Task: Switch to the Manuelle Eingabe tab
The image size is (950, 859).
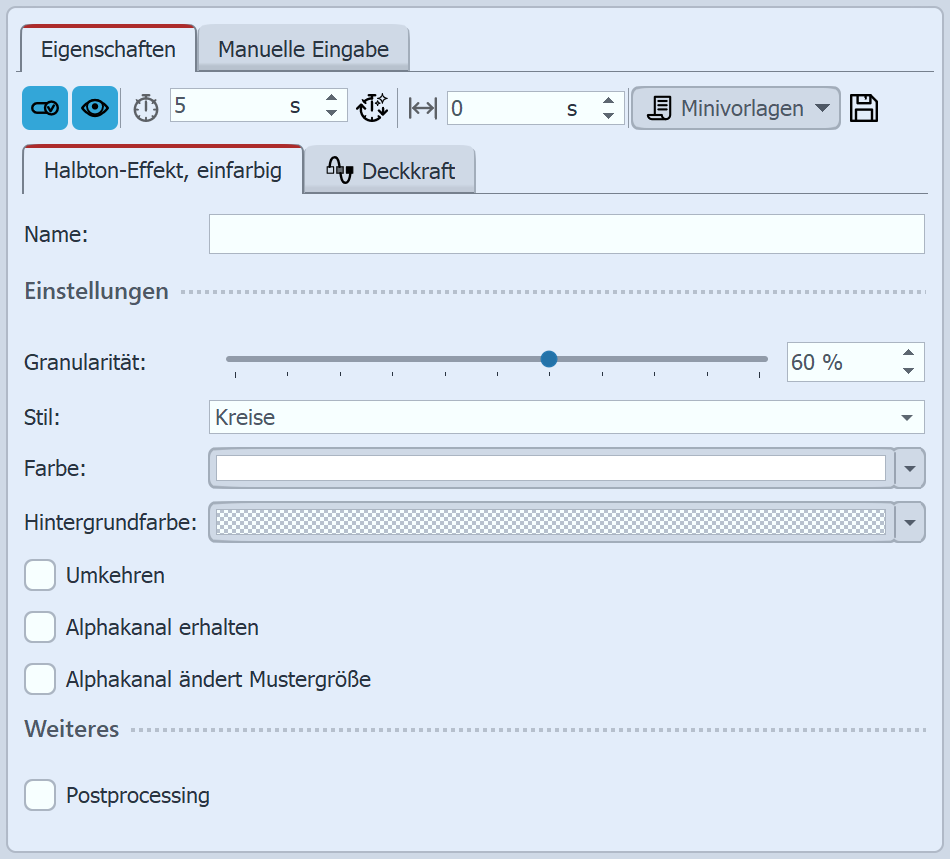Action: click(x=303, y=49)
